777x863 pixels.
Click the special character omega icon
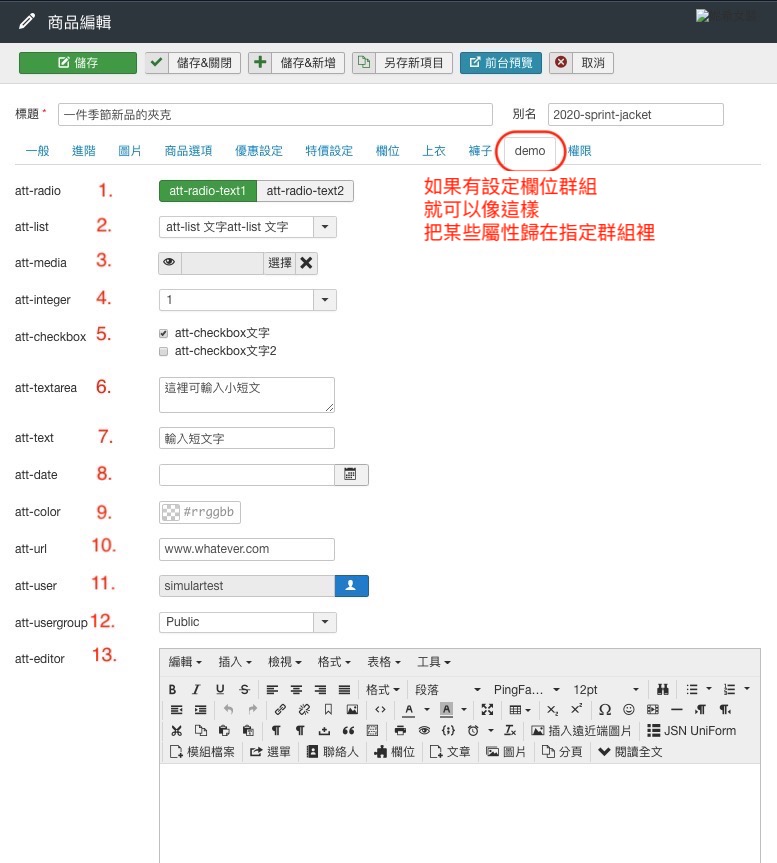605,710
